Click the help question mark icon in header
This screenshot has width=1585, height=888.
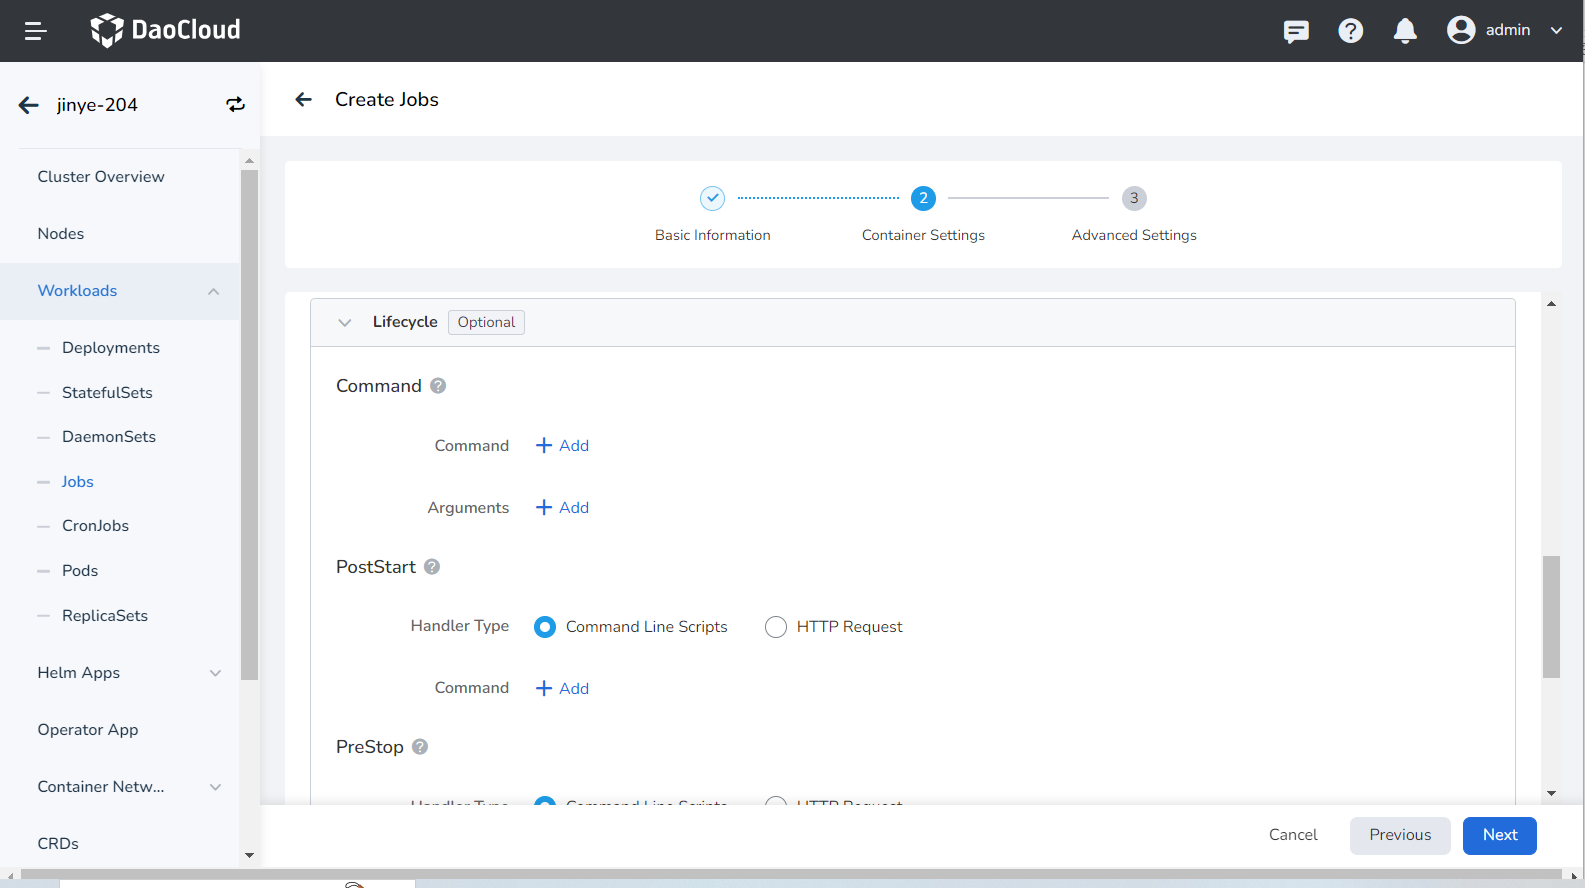pos(1350,31)
